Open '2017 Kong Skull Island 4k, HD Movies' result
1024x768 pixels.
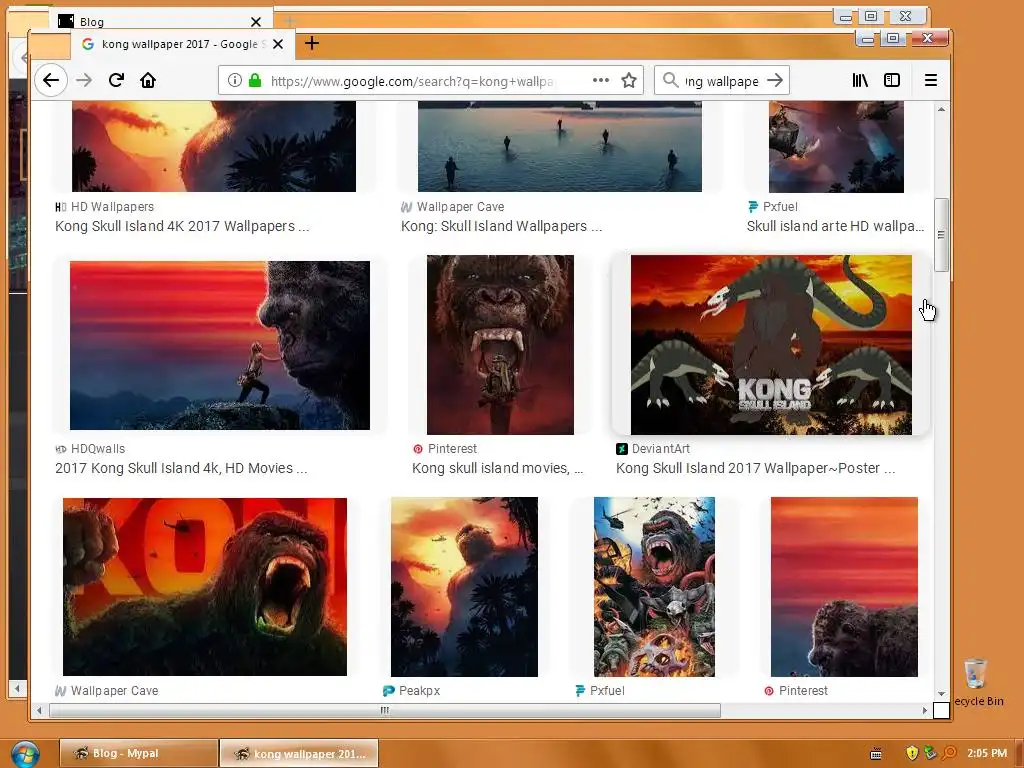[181, 468]
